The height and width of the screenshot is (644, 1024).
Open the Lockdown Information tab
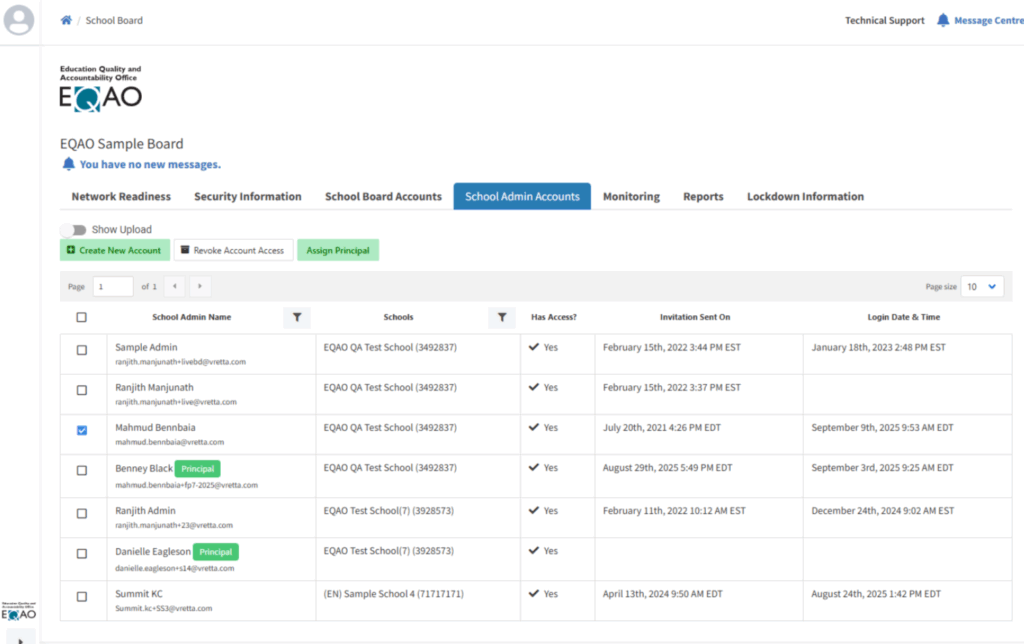(x=805, y=197)
